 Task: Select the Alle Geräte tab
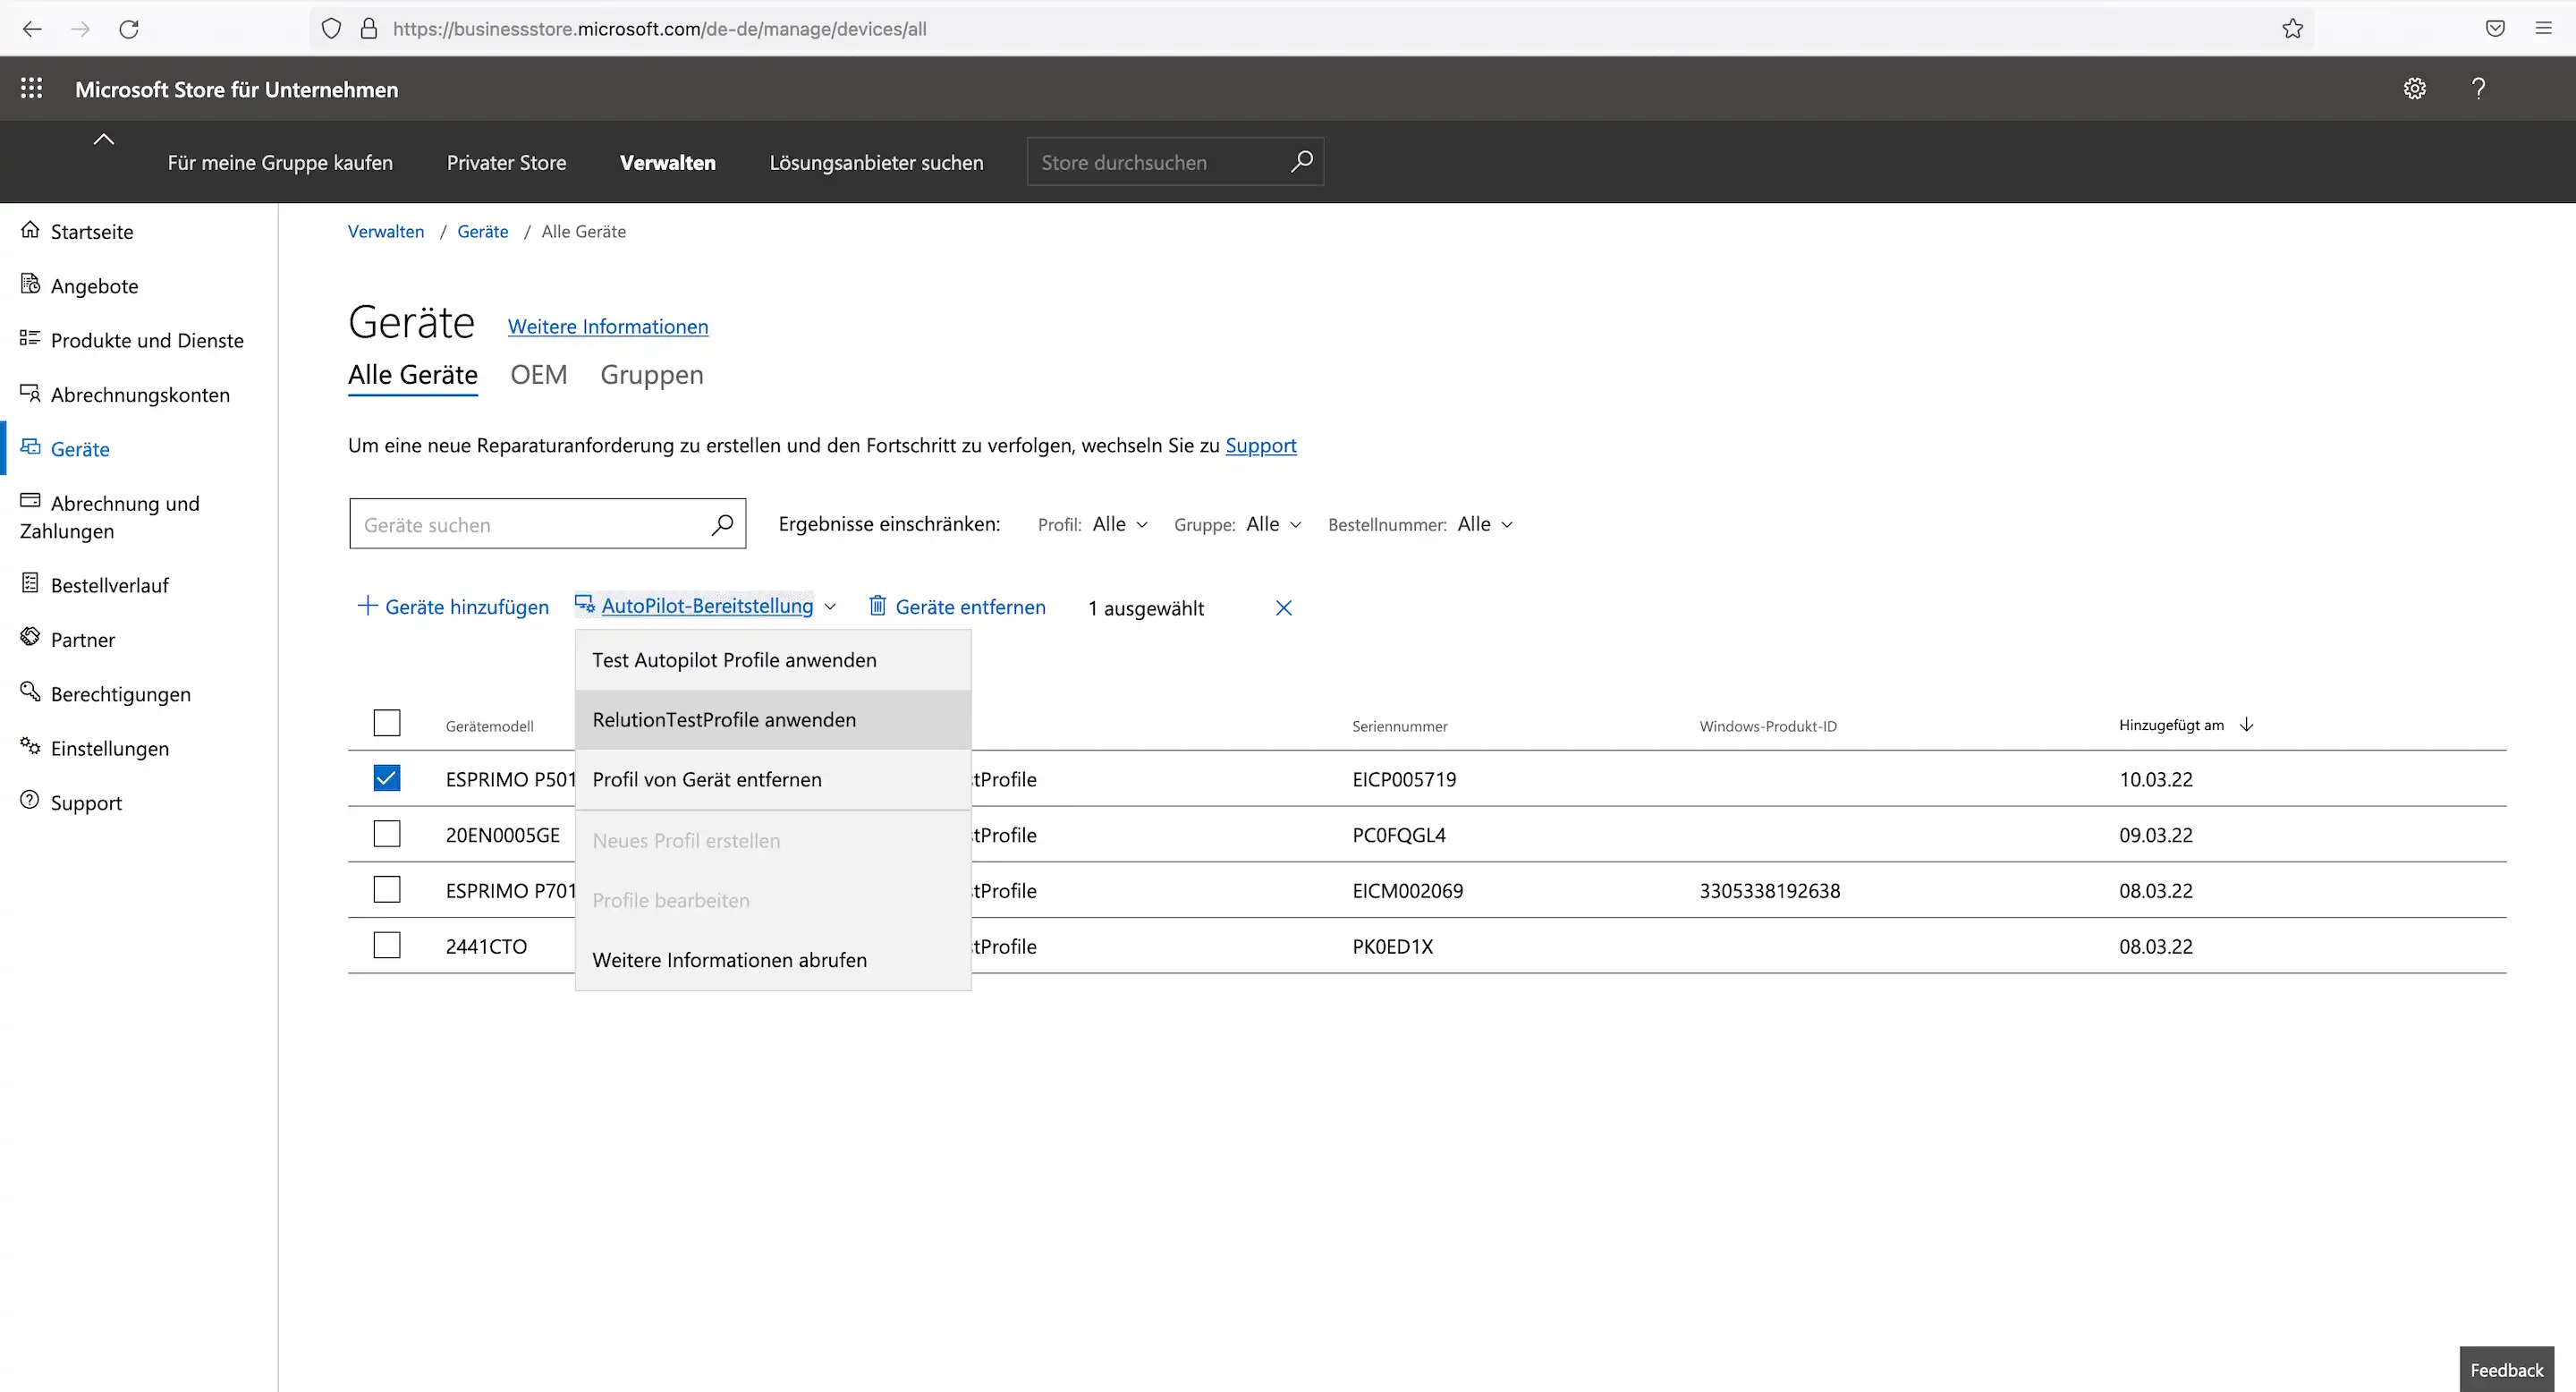[x=413, y=375]
